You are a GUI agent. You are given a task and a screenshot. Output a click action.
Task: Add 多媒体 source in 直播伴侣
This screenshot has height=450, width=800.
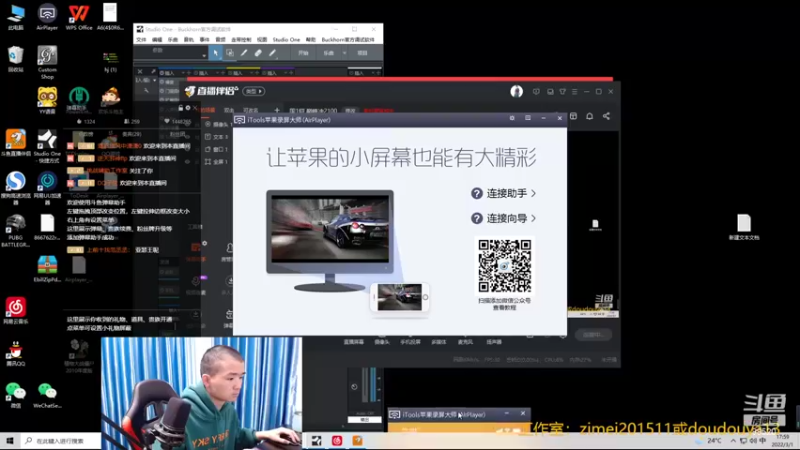(439, 342)
